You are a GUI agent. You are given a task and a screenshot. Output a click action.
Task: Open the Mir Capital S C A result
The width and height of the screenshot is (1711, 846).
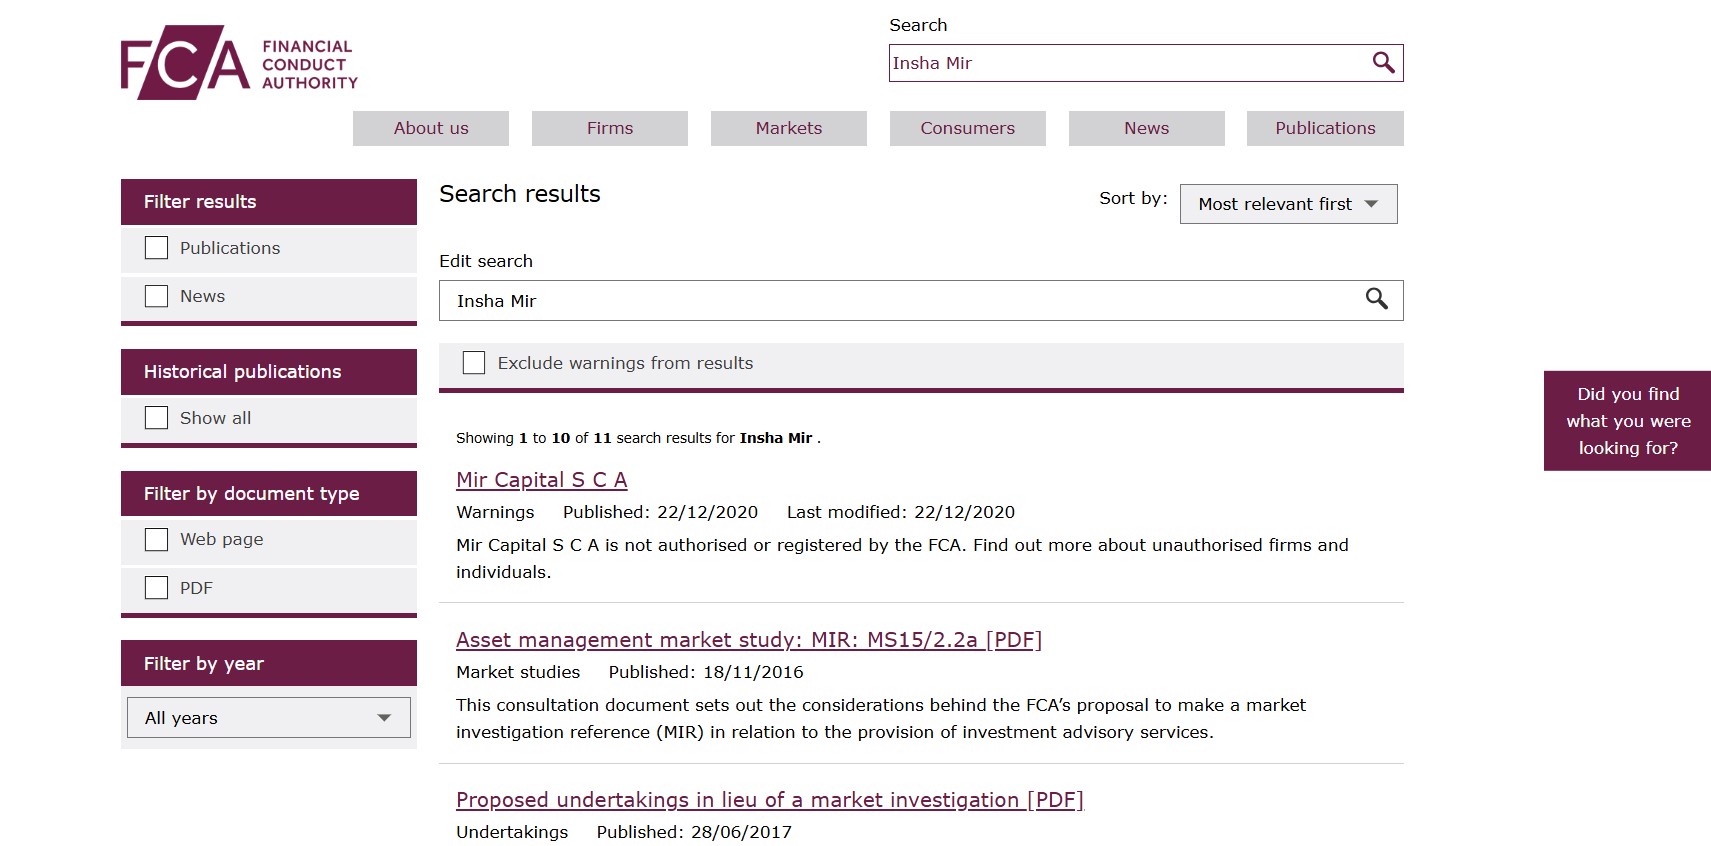[x=541, y=480]
